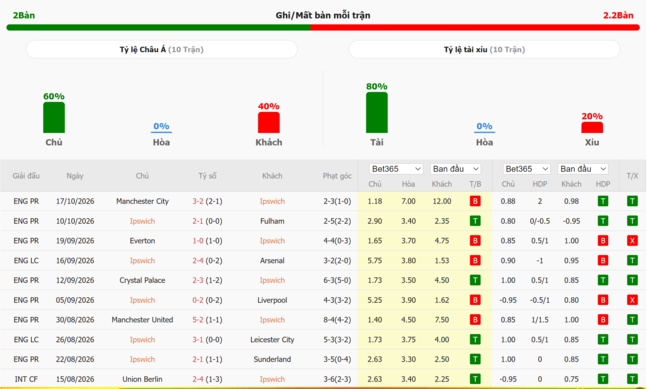Click T/X badge in Sunderland row
The image size is (650, 389).
(x=632, y=359)
